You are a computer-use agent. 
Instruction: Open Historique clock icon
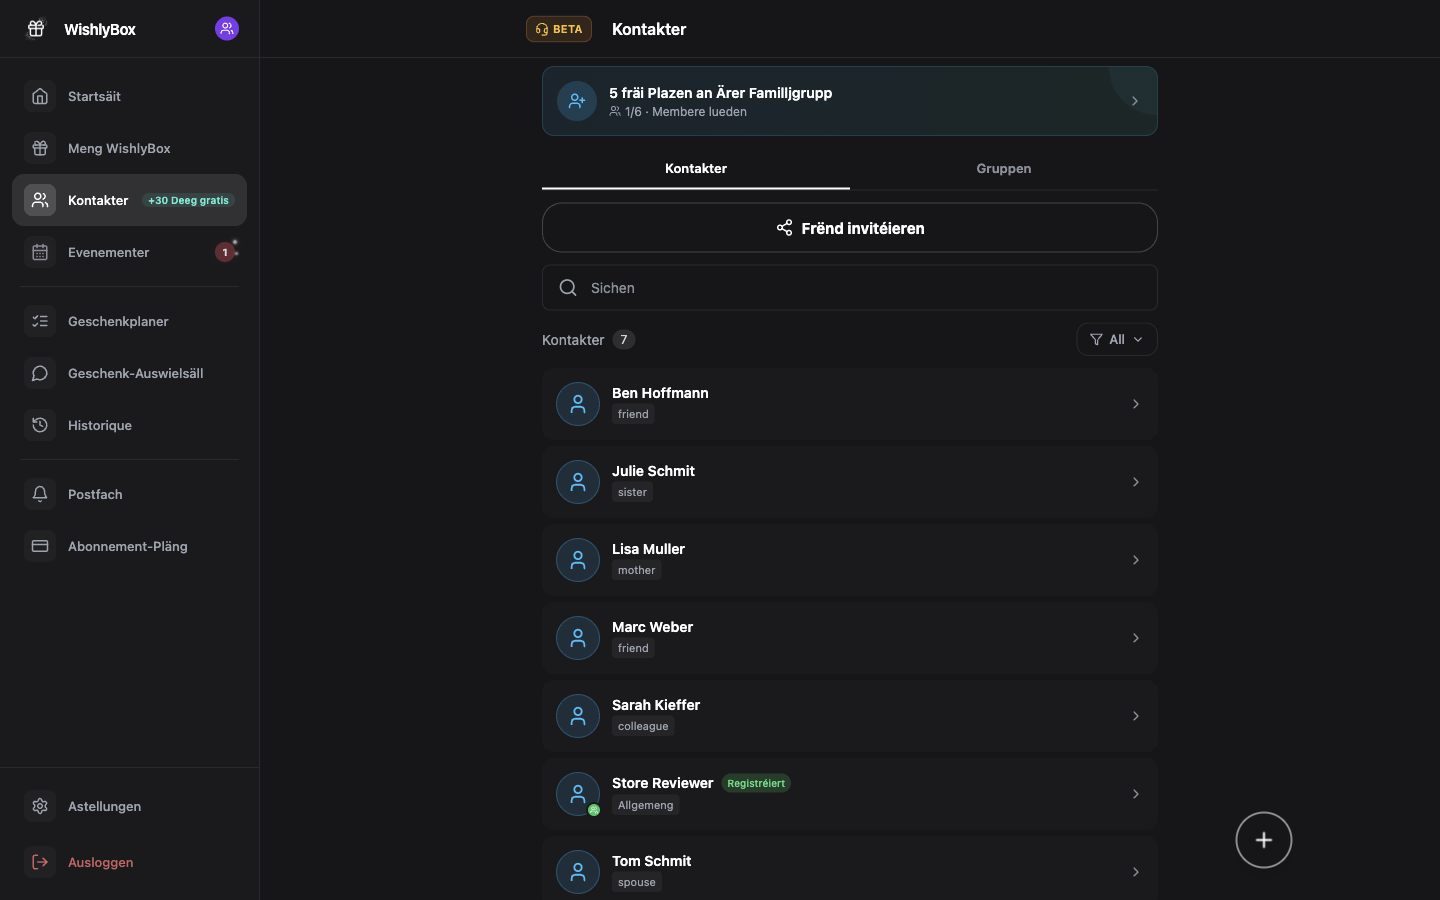[40, 425]
